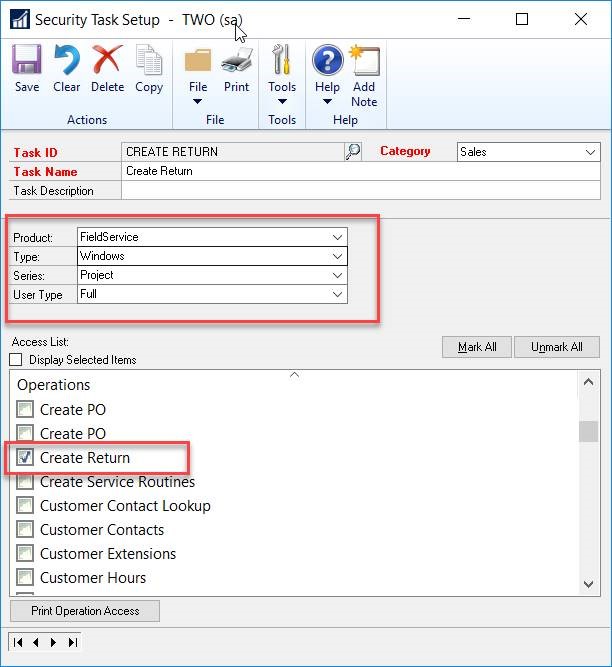Go to the next record
Image resolution: width=612 pixels, height=667 pixels.
click(x=53, y=642)
